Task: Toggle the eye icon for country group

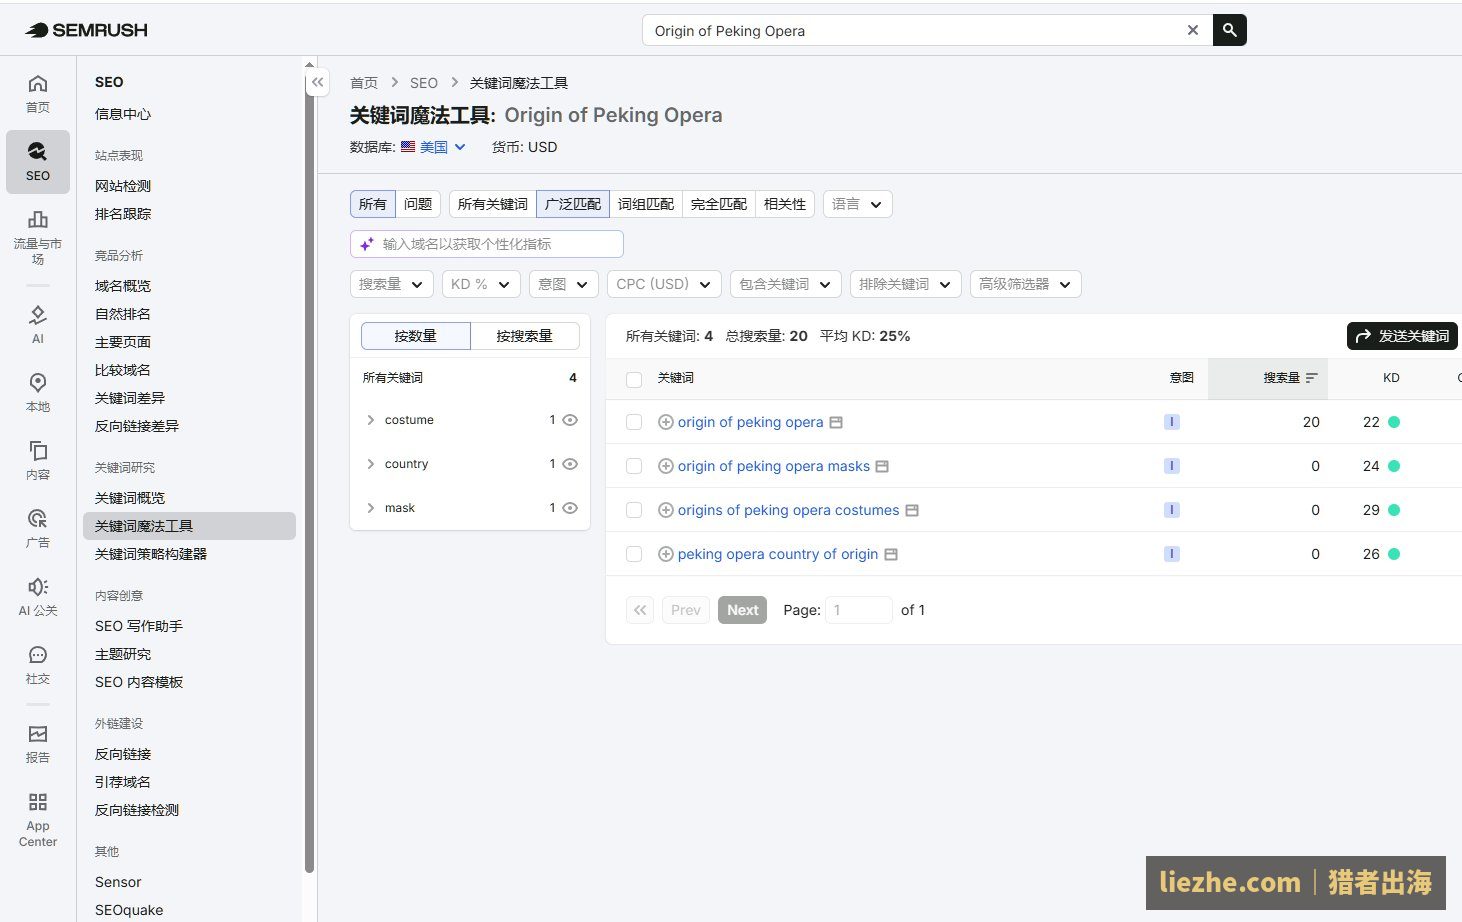Action: click(x=570, y=464)
